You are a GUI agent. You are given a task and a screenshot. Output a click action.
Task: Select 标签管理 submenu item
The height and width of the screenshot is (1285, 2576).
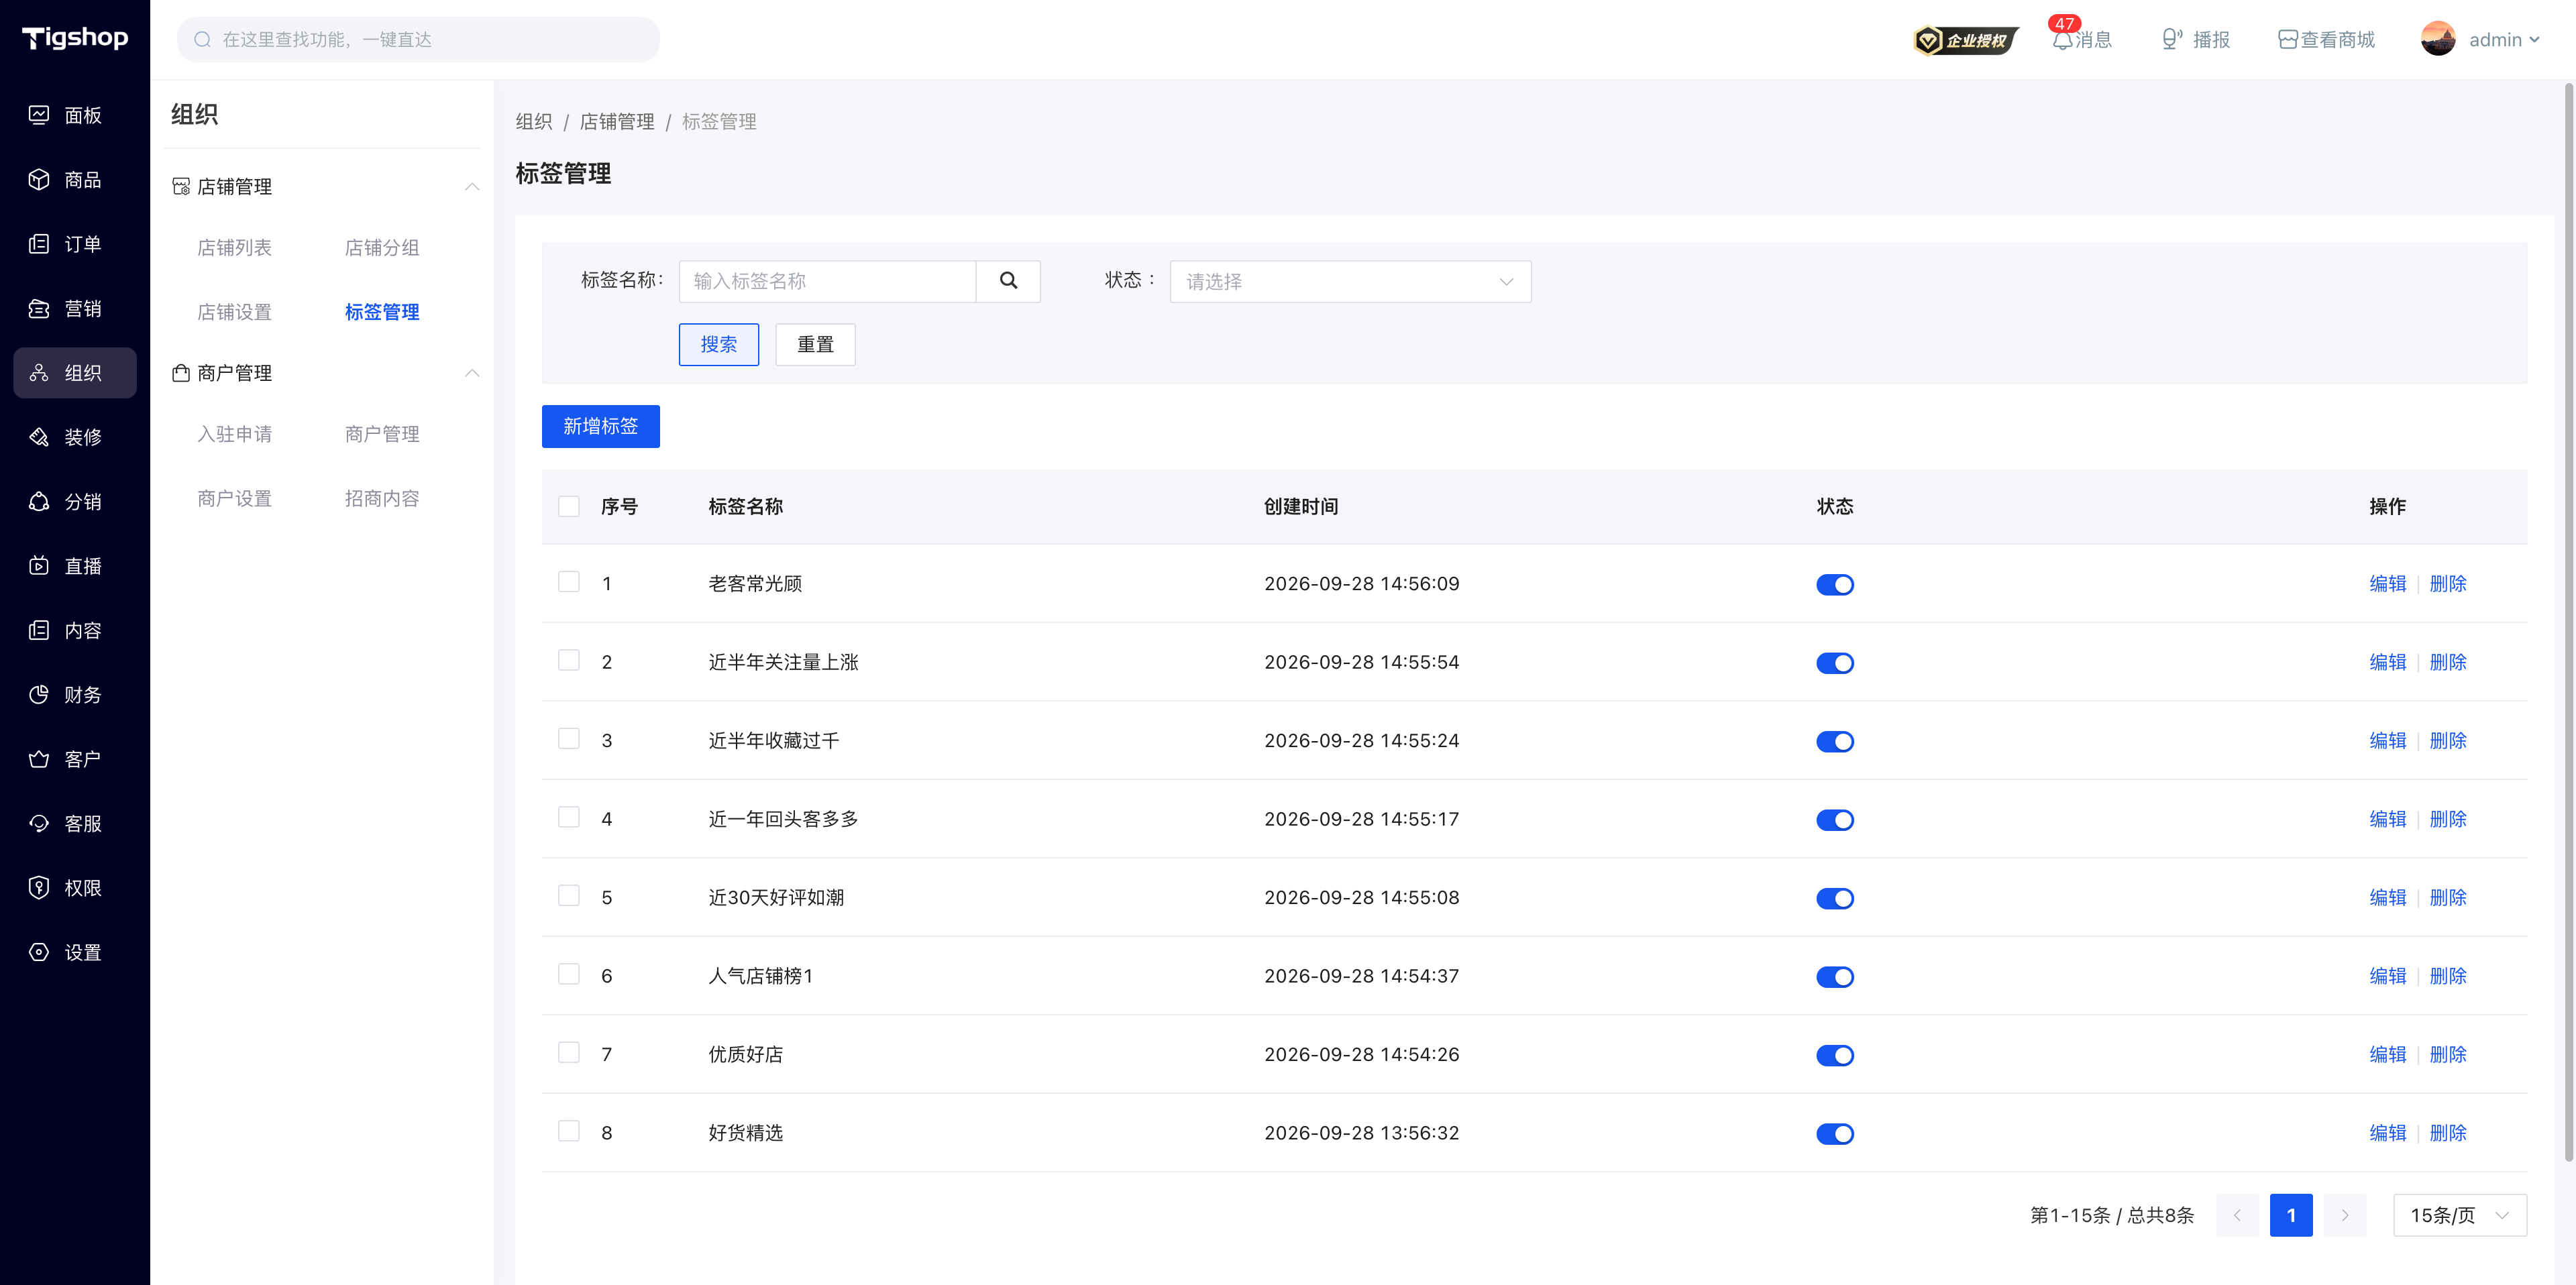pyautogui.click(x=382, y=312)
